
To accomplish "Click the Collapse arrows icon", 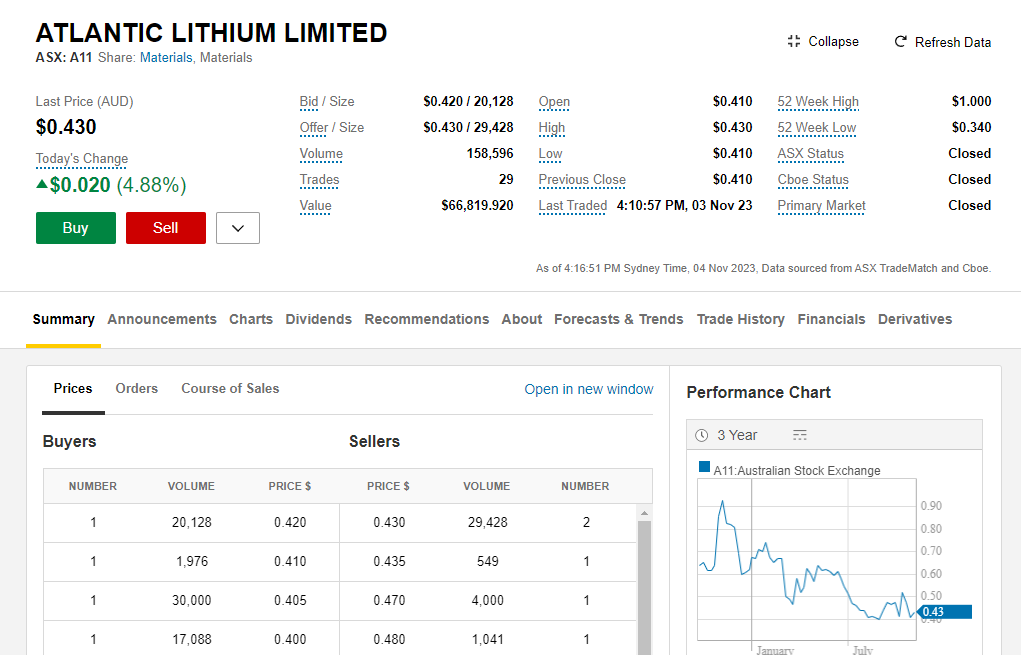I will pyautogui.click(x=793, y=41).
